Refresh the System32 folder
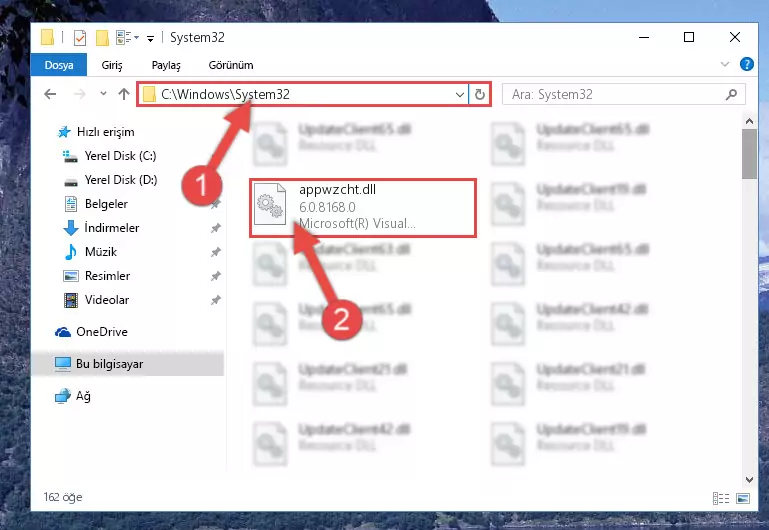 click(x=480, y=94)
